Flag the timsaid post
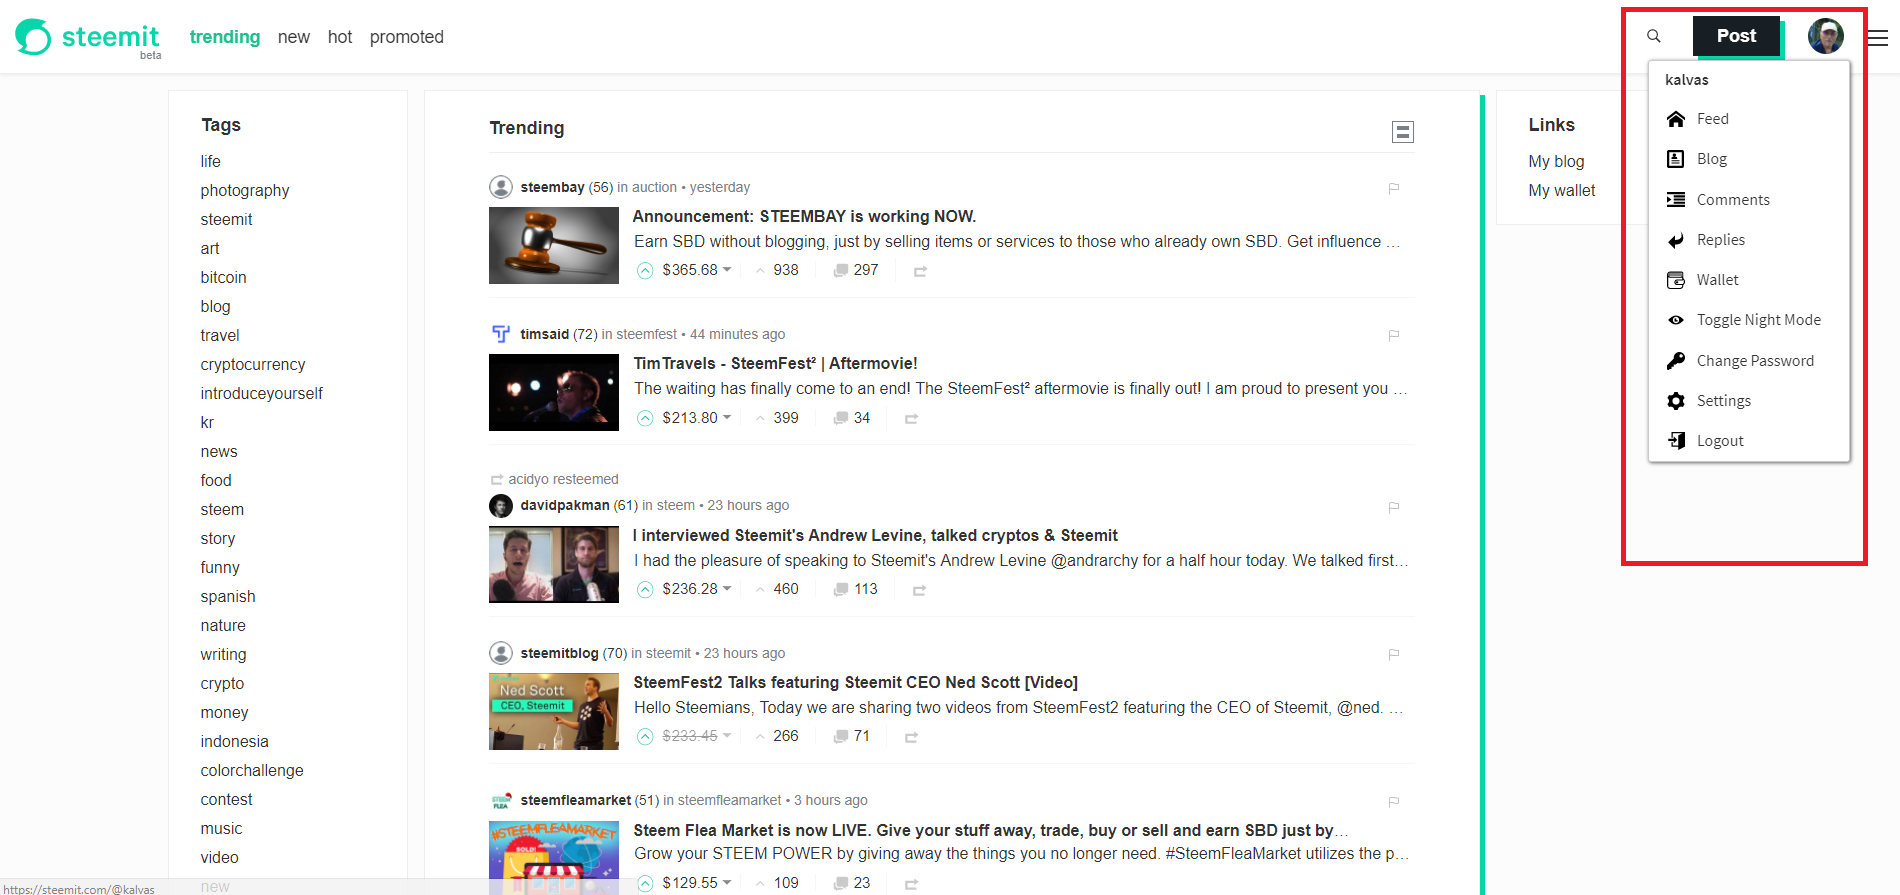The width and height of the screenshot is (1900, 895). (x=1393, y=335)
